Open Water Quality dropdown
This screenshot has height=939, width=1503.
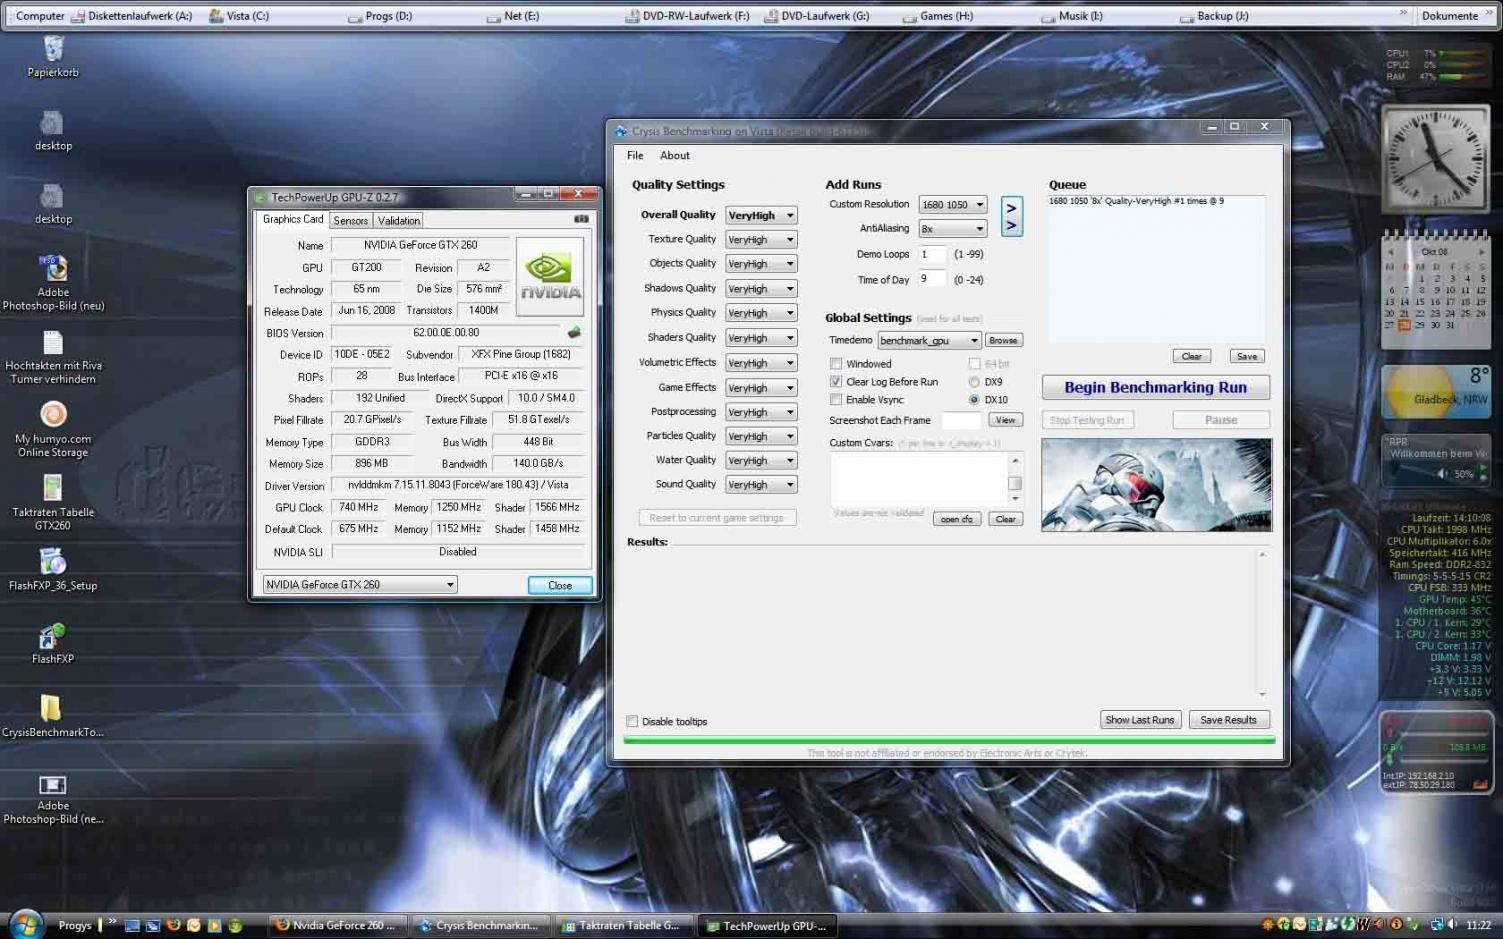(x=761, y=461)
